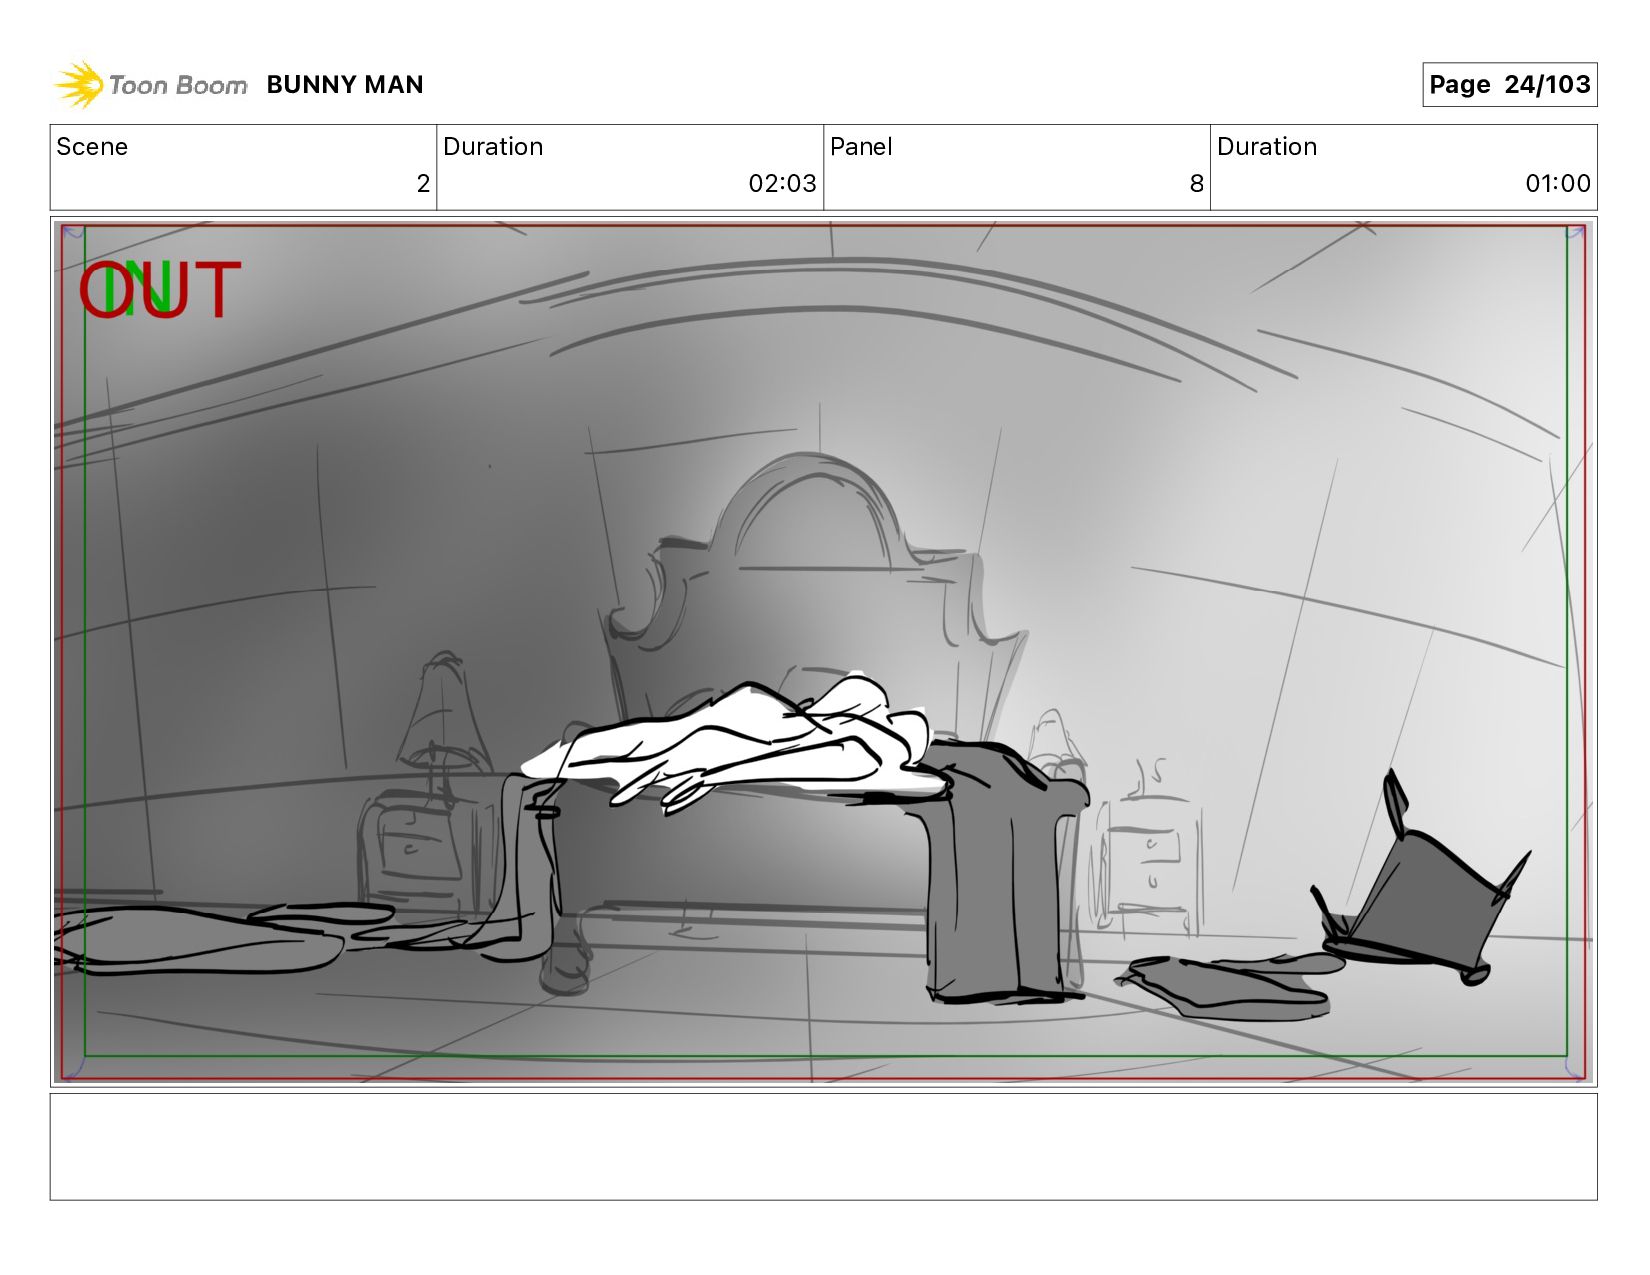This screenshot has width=1650, height=1275.
Task: Select scene number 2 value
Action: pos(423,184)
